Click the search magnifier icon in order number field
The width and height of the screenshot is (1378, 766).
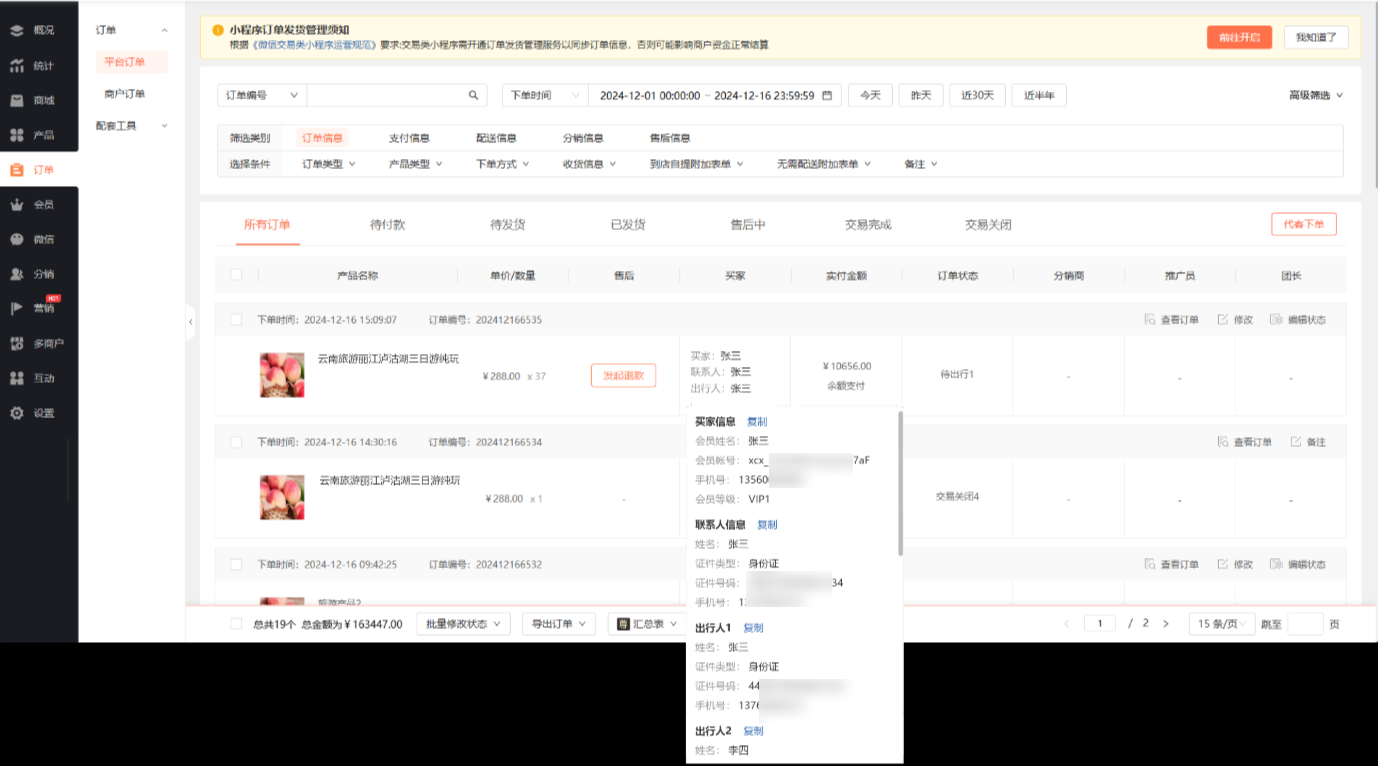473,96
